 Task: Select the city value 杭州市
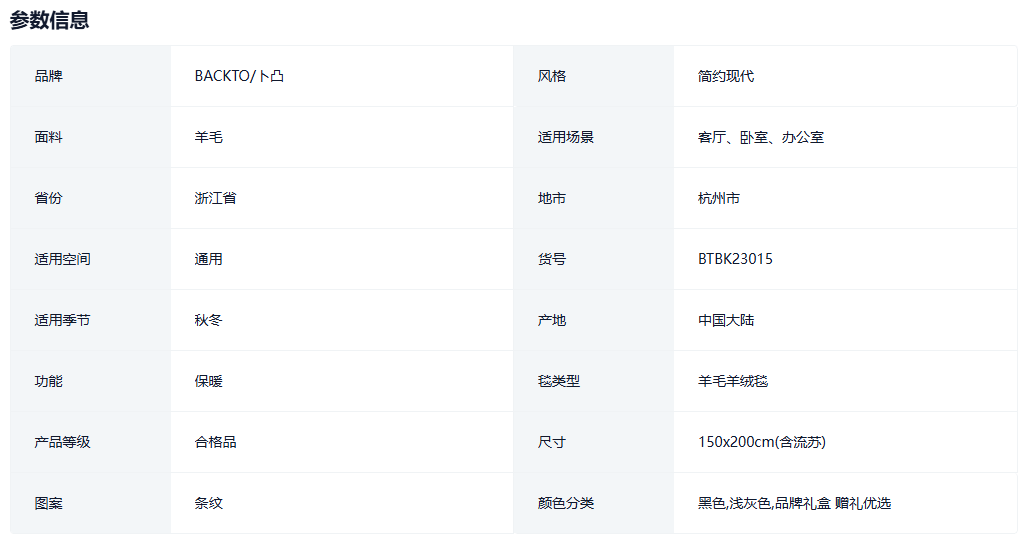(719, 198)
